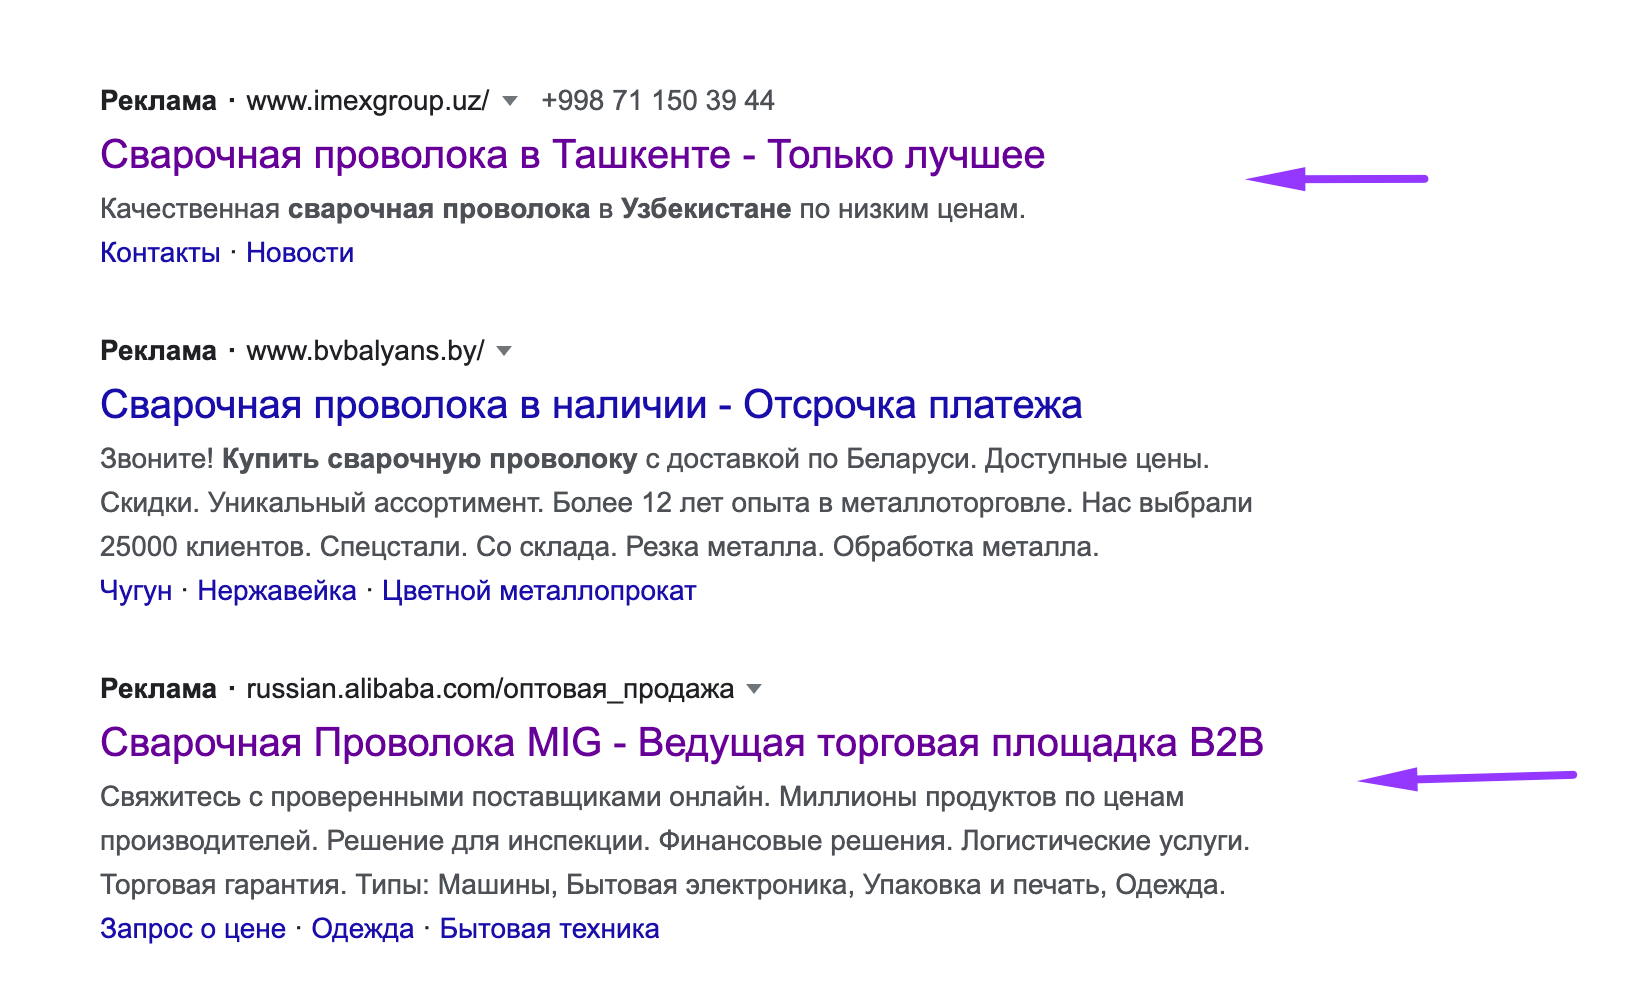Open the 'Сварочная проволока в Ташкенте' ad headline

[x=572, y=155]
